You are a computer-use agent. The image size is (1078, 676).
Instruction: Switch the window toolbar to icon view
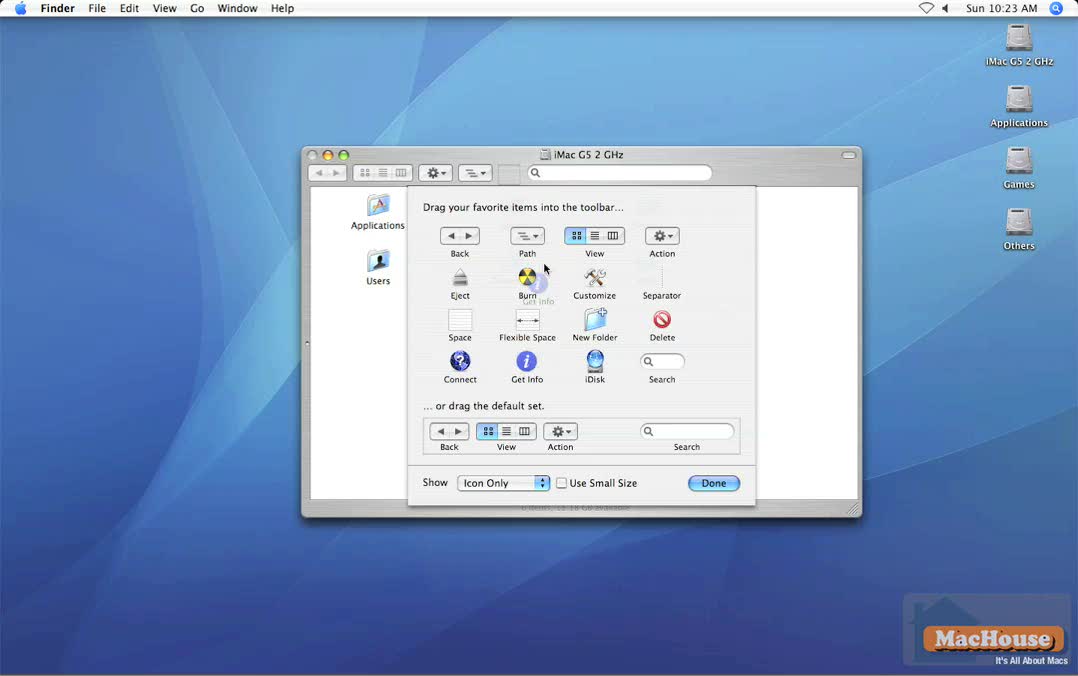(x=364, y=173)
